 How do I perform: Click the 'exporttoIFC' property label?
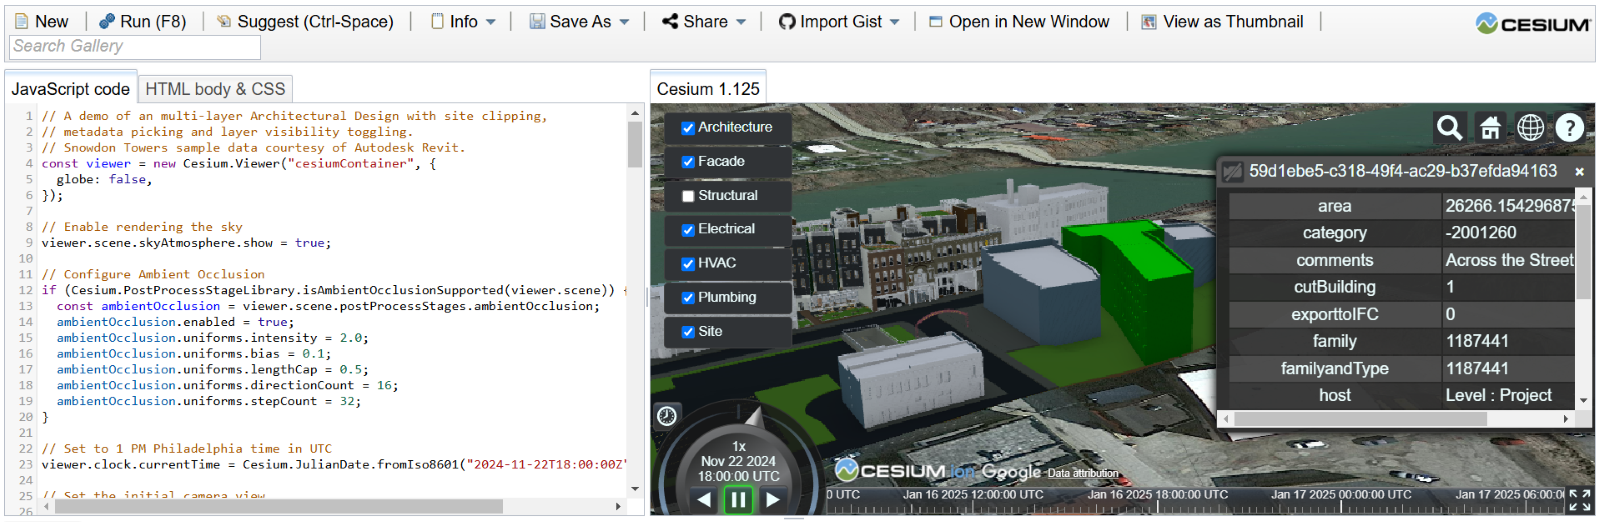click(x=1334, y=314)
